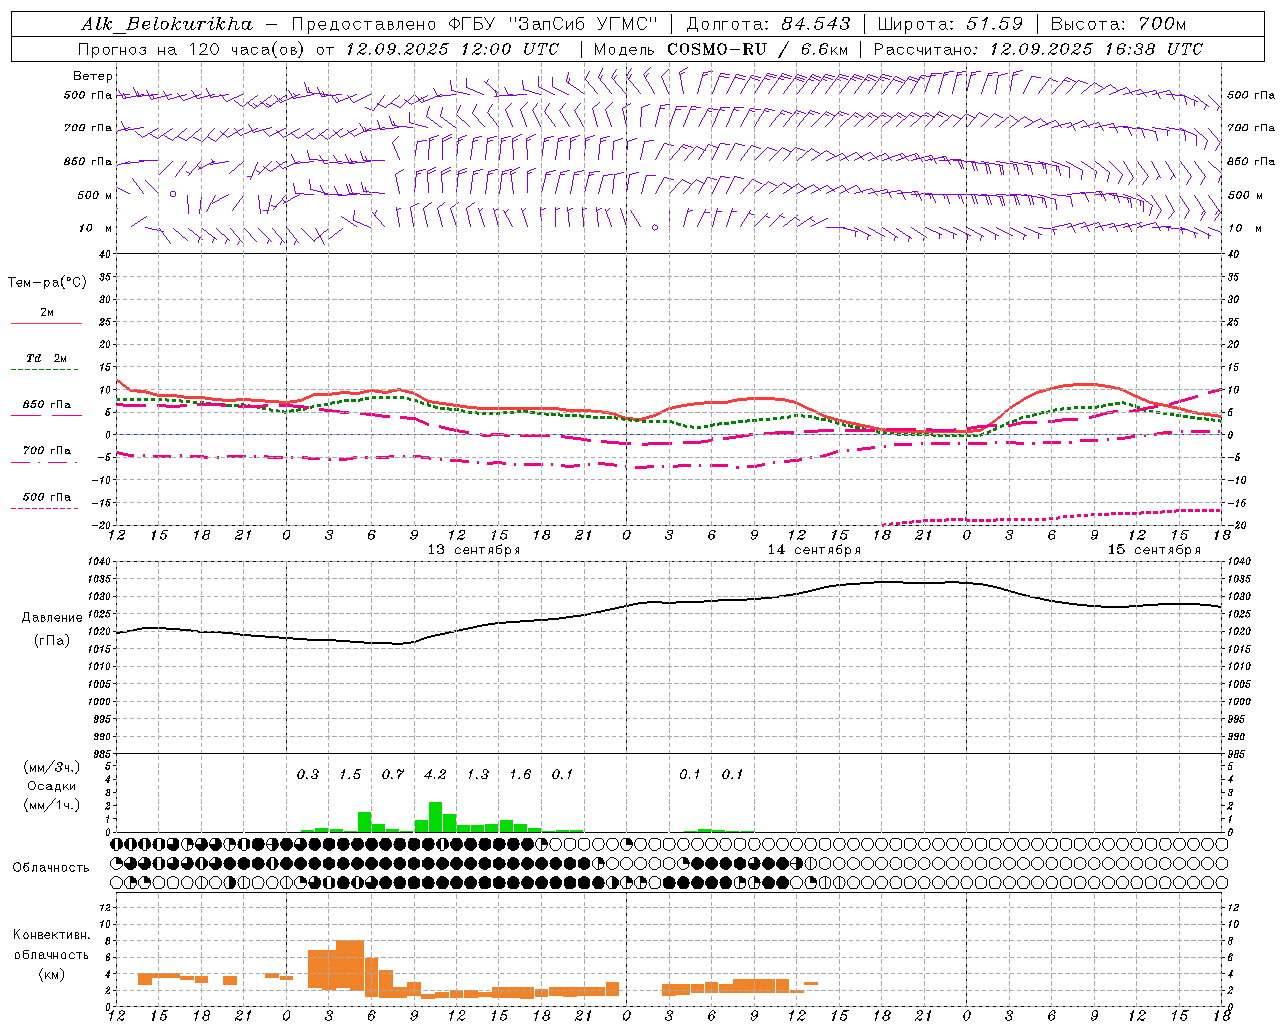Click the Давление pressure panel label
1280x1024 pixels.
click(52, 618)
